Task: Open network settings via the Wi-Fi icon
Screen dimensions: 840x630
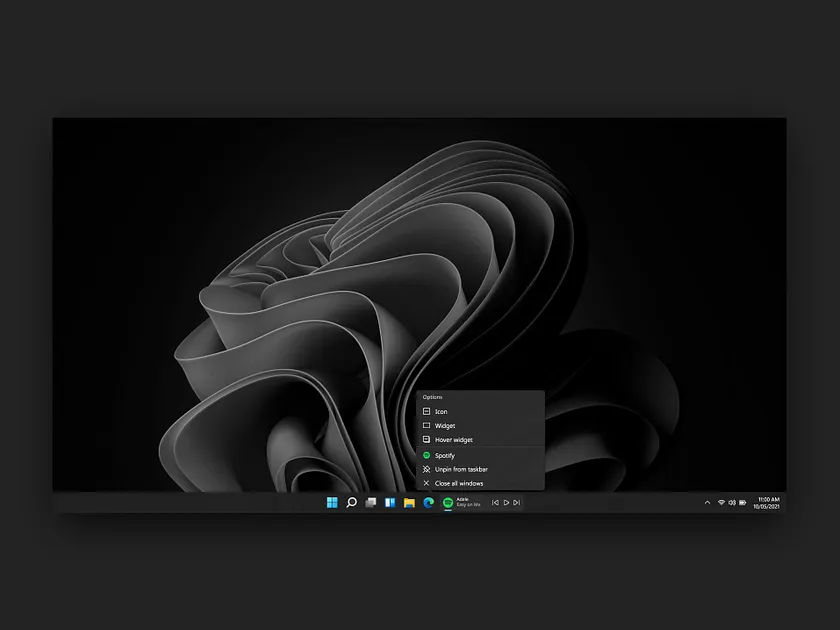Action: [x=722, y=503]
